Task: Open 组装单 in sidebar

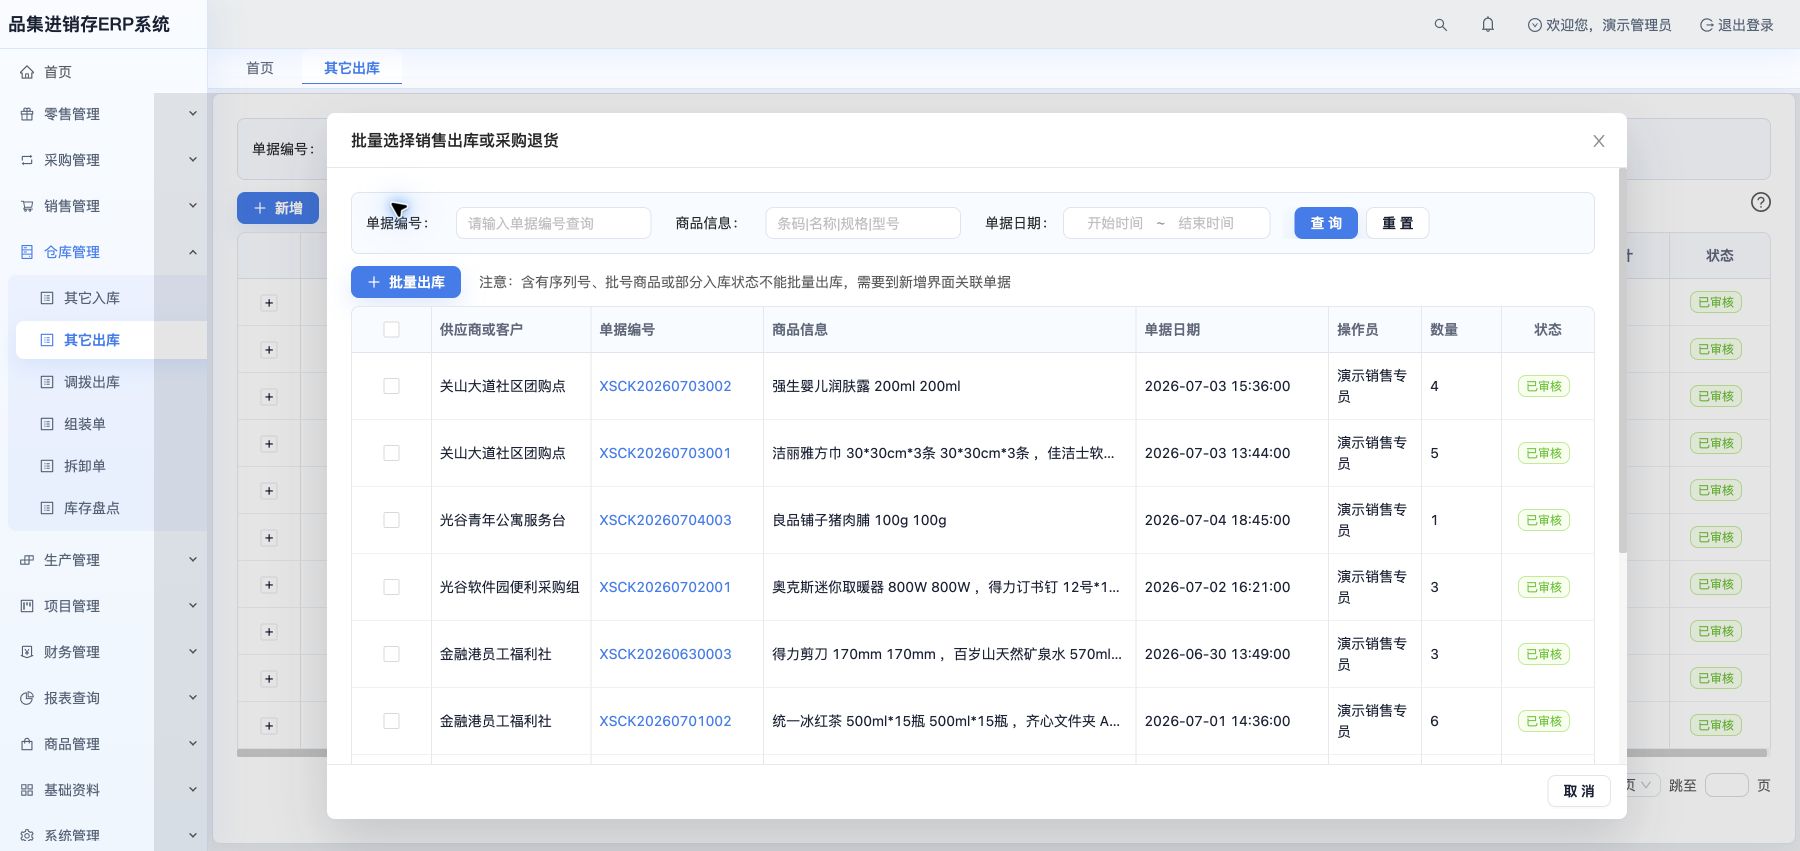Action: tap(85, 424)
